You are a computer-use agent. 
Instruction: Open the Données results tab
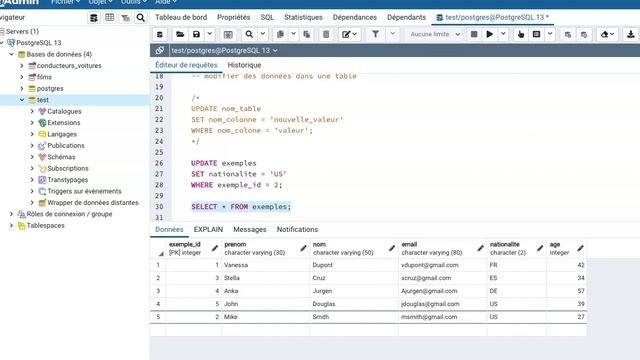(169, 229)
